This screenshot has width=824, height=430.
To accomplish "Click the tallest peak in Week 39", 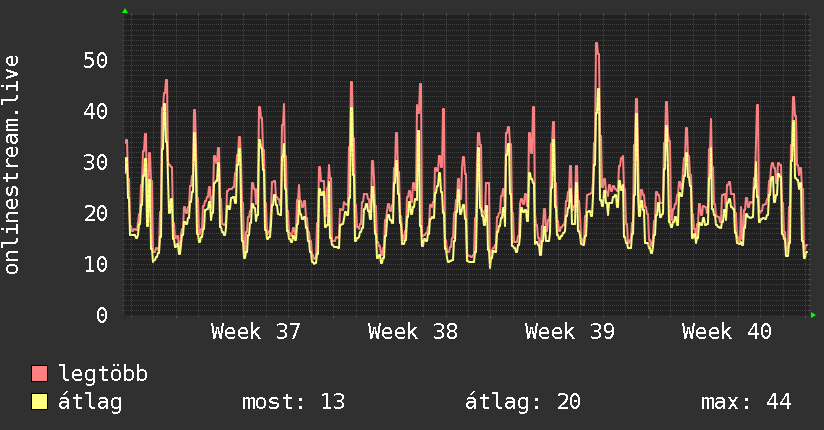I will tap(597, 45).
